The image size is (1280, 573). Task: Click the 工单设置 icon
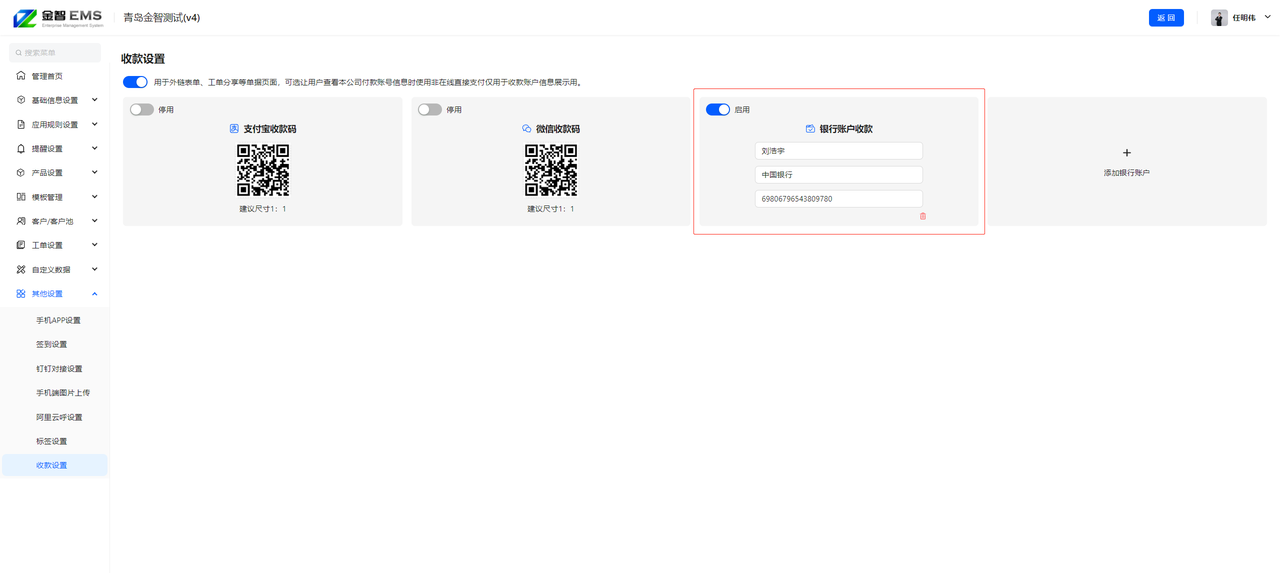[x=21, y=245]
